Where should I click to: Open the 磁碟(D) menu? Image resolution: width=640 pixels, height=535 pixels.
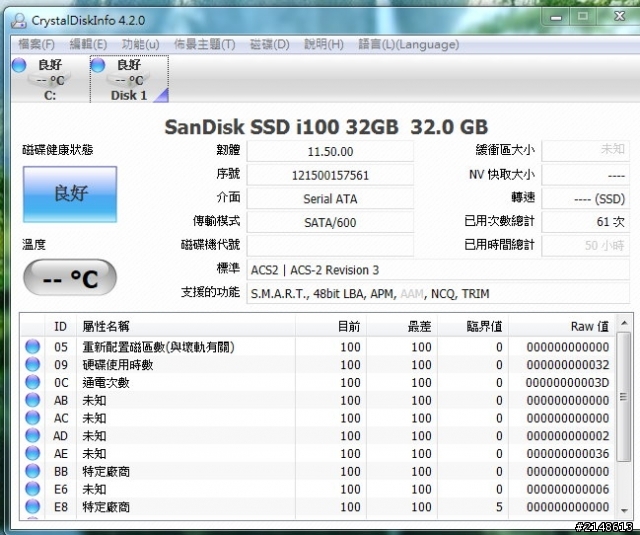[269, 44]
